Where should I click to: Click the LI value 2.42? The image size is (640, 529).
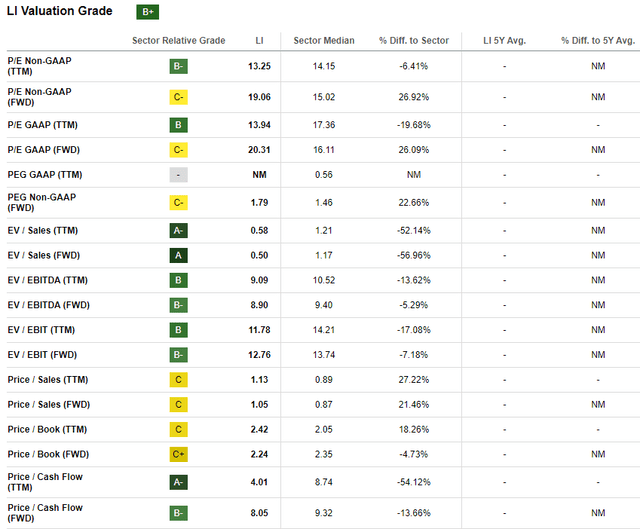(259, 429)
